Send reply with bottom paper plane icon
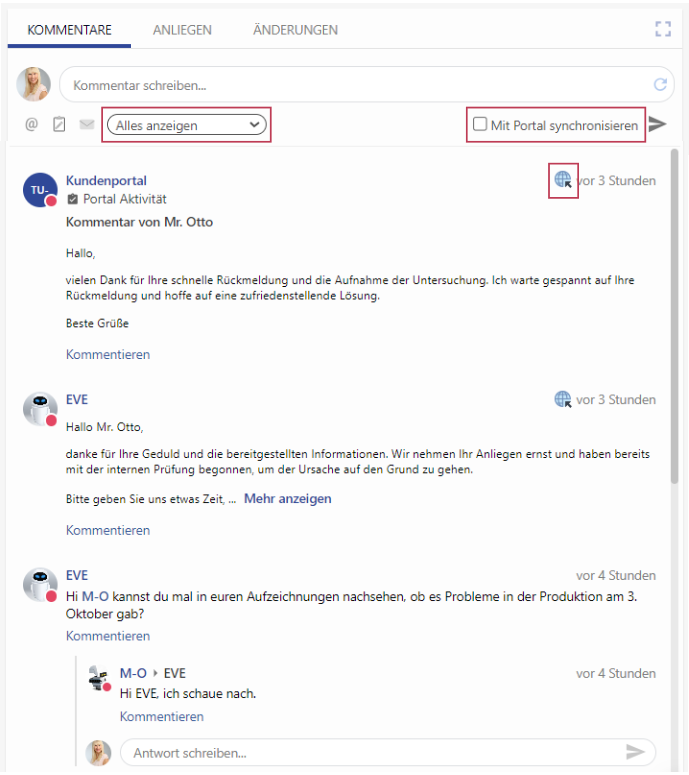 pyautogui.click(x=635, y=752)
